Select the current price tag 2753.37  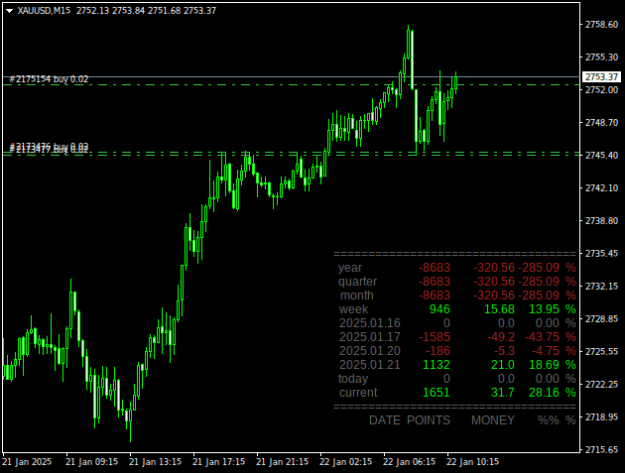coord(601,77)
